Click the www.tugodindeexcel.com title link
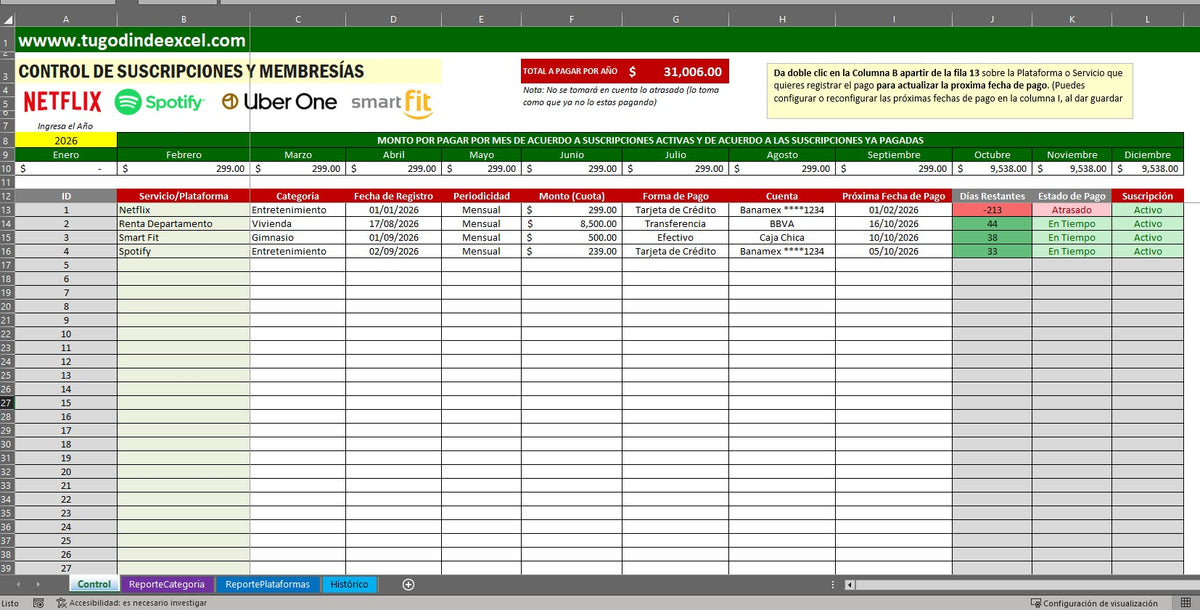Screen dimensions: 1200x610 pos(132,41)
